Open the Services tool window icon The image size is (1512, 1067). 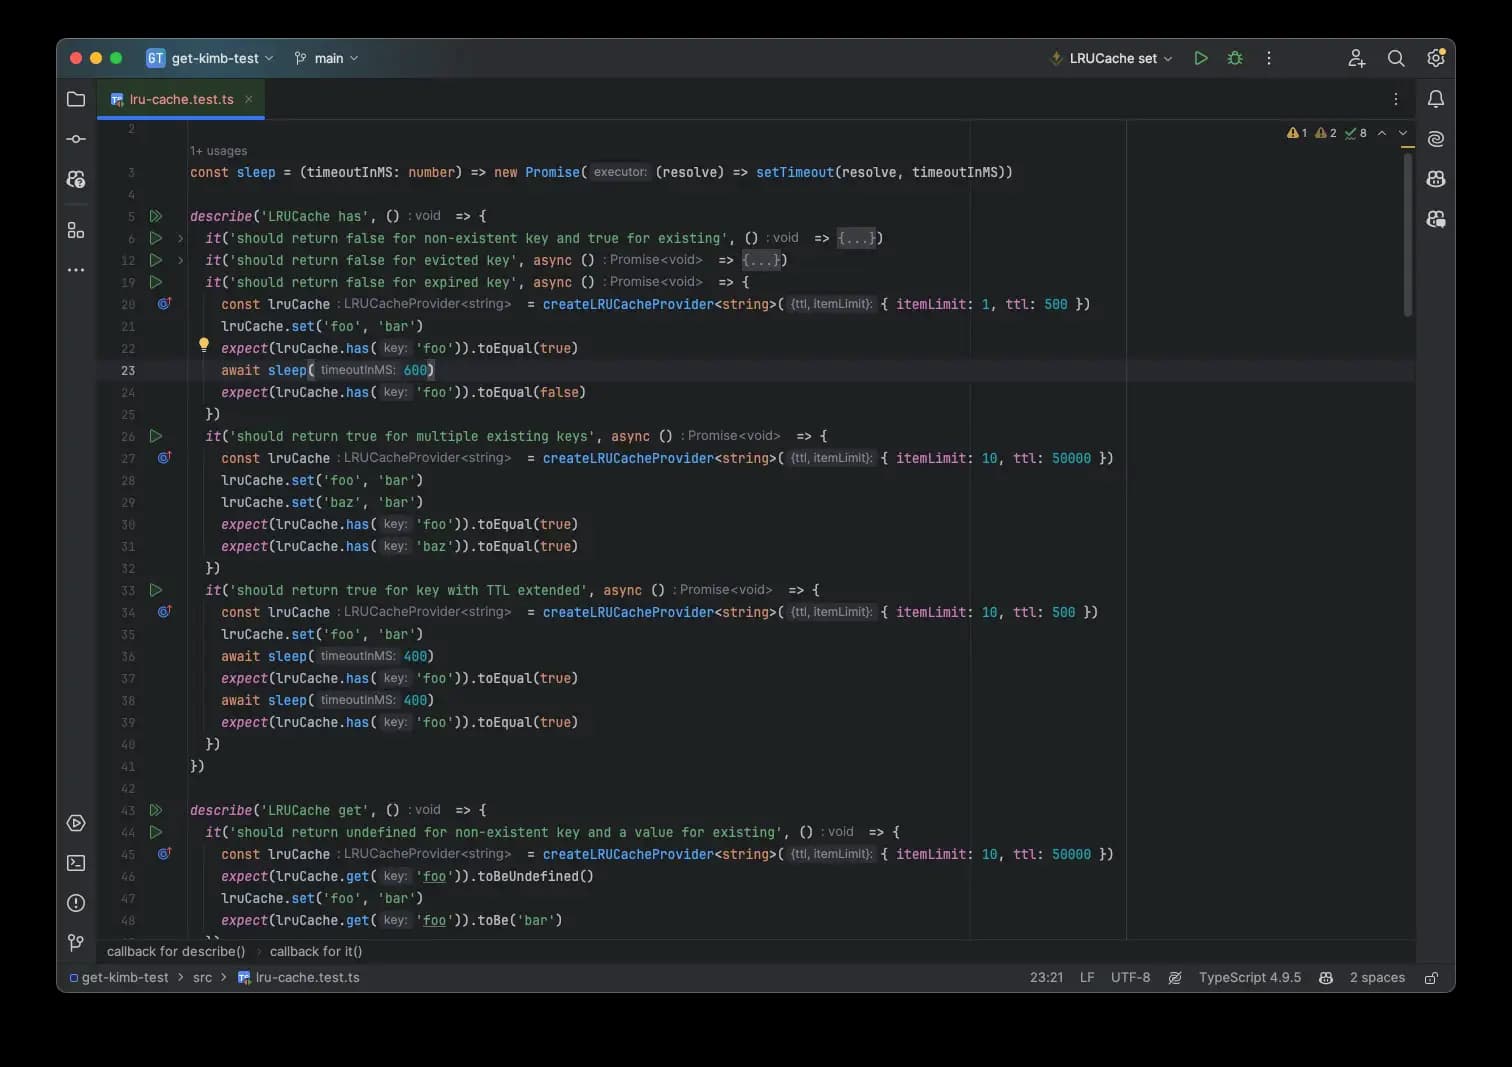[76, 823]
